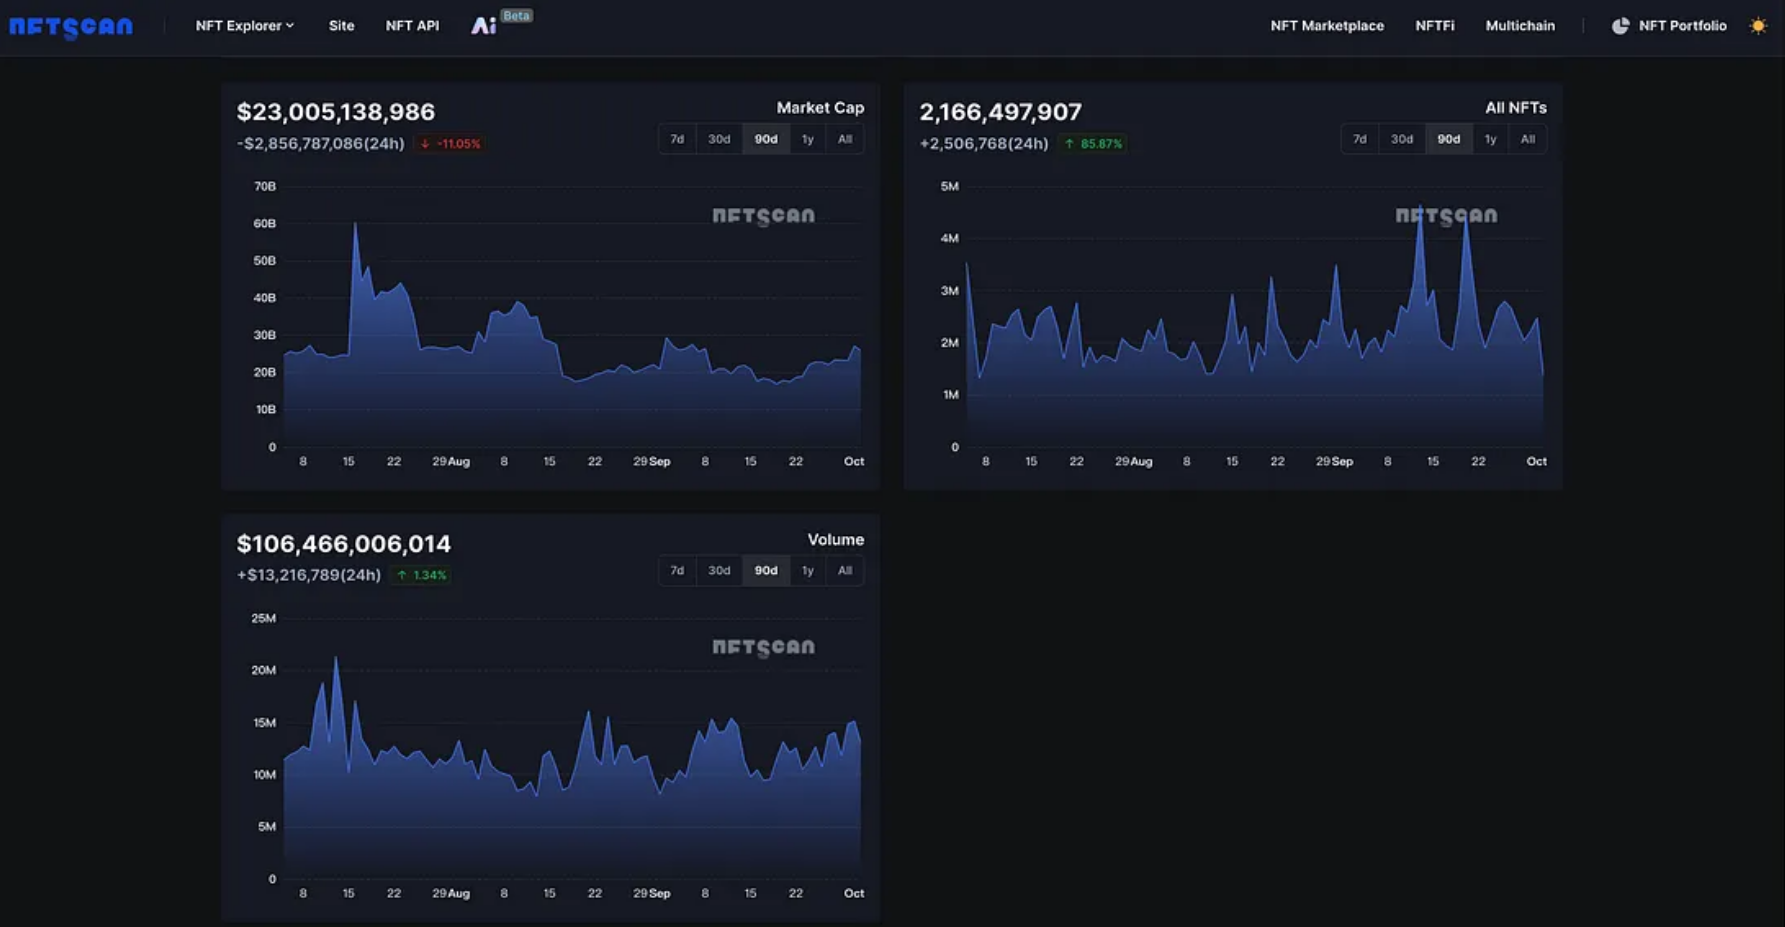Click the $23,005,138,986 market cap value

click(x=336, y=112)
